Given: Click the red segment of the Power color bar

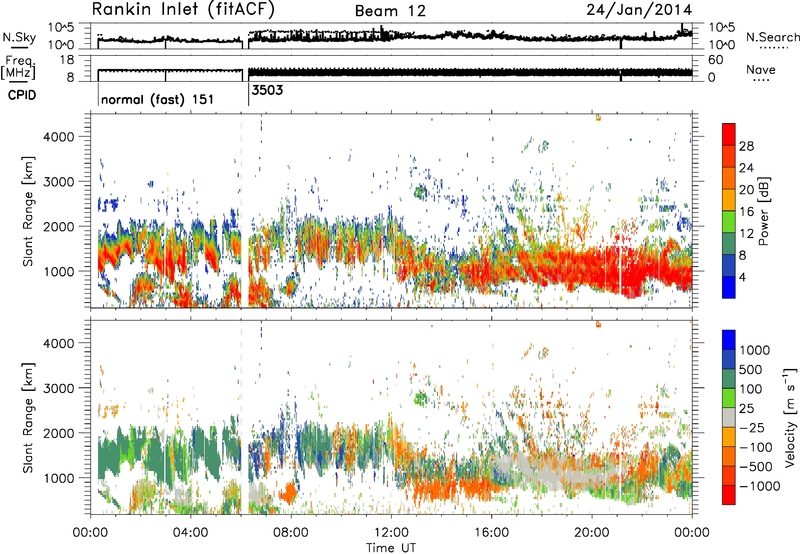Looking at the screenshot, I should click(729, 134).
